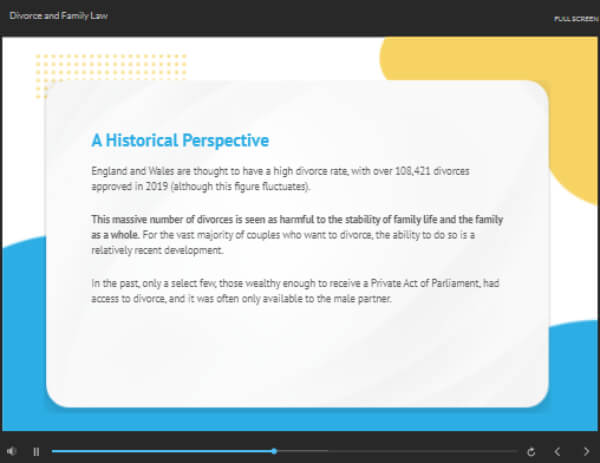Click the paragraph mentioning 108,421 divorces
The width and height of the screenshot is (600, 463).
[280, 179]
